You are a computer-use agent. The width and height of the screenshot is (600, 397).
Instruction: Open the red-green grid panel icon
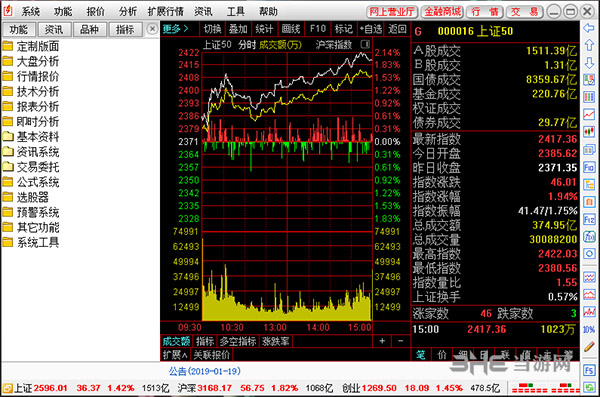[x=589, y=80]
